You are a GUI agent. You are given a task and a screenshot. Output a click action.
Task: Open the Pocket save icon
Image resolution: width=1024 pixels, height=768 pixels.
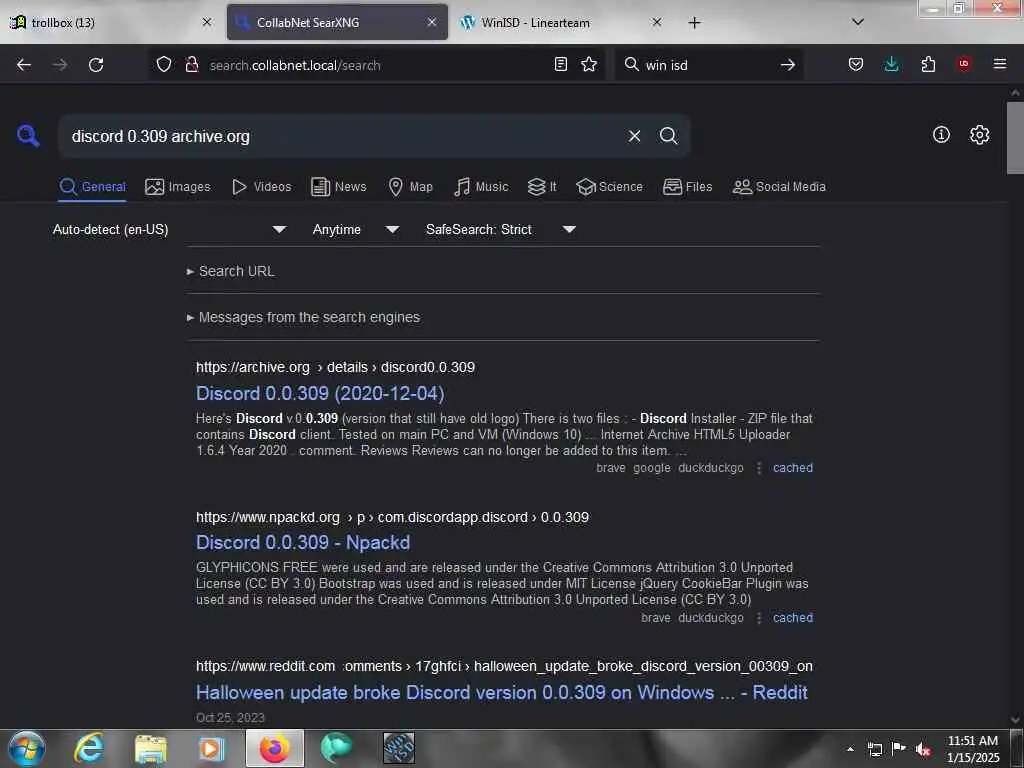click(856, 64)
